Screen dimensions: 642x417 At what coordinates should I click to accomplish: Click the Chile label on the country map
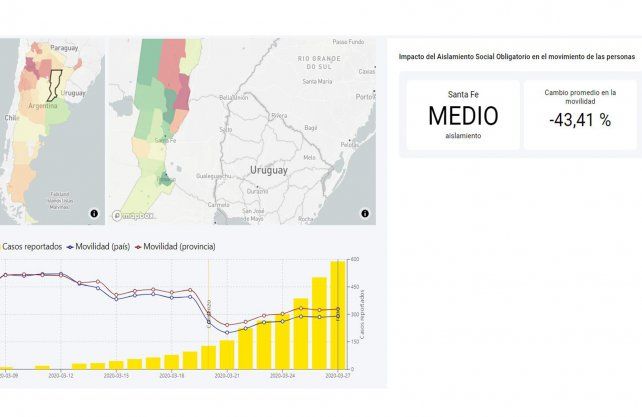pyautogui.click(x=12, y=118)
